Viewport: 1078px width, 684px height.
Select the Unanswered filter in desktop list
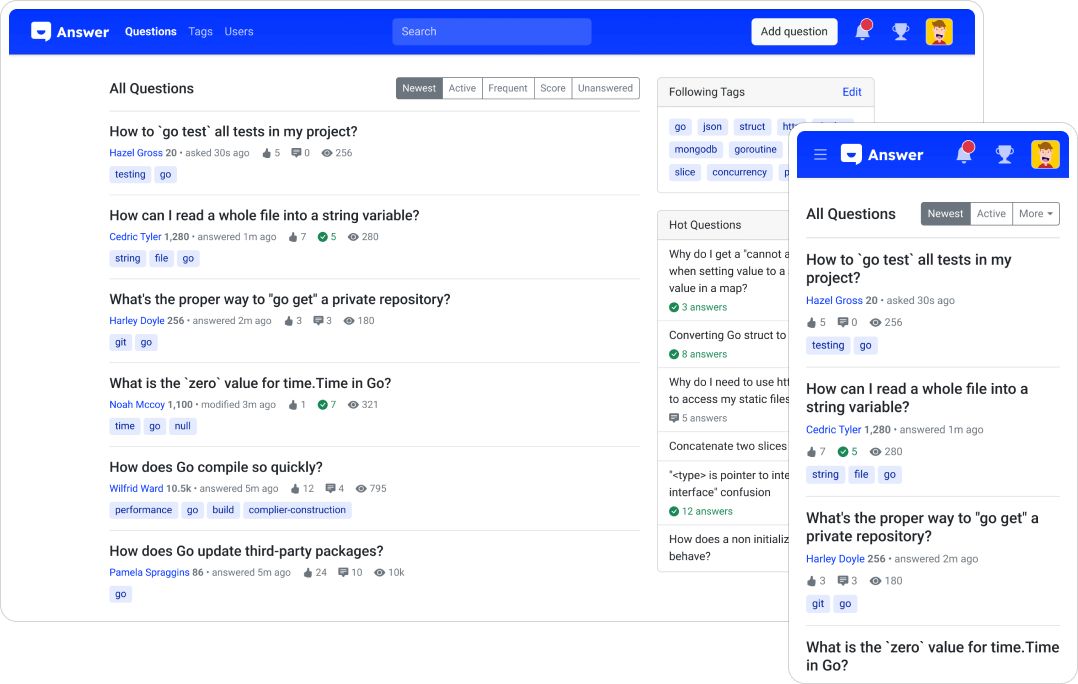coord(605,88)
